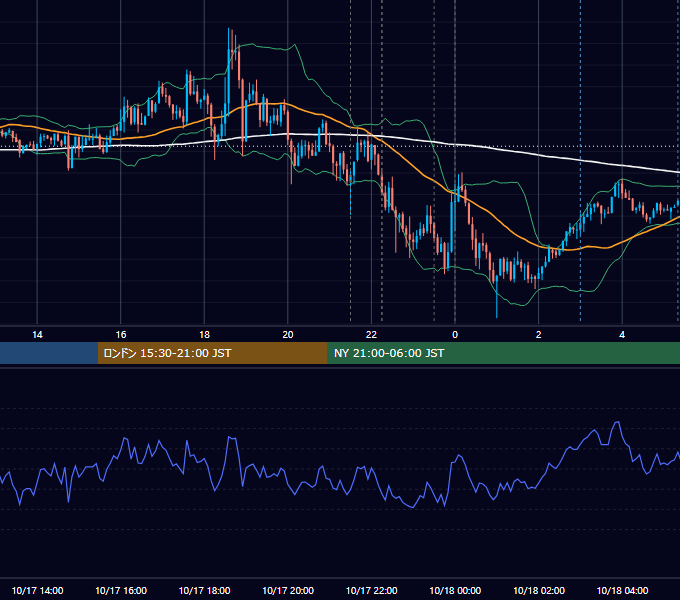
Task: Click the 10/17 18:00 date label
Action: (x=204, y=590)
